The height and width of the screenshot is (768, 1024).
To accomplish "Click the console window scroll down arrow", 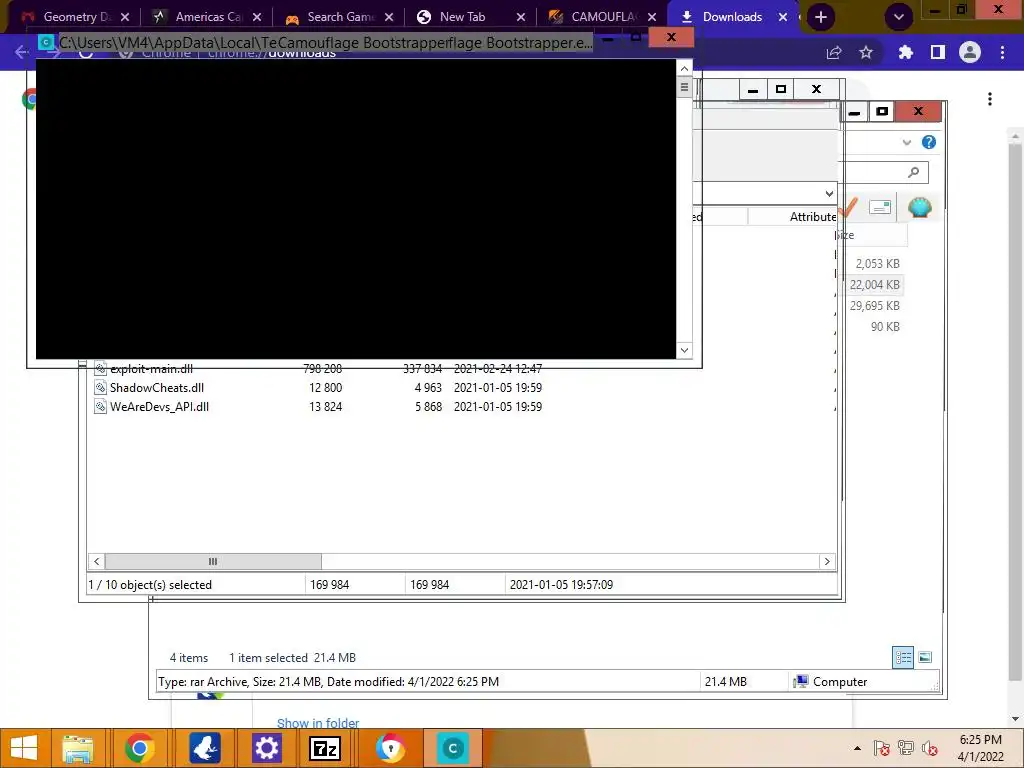I will tap(684, 350).
